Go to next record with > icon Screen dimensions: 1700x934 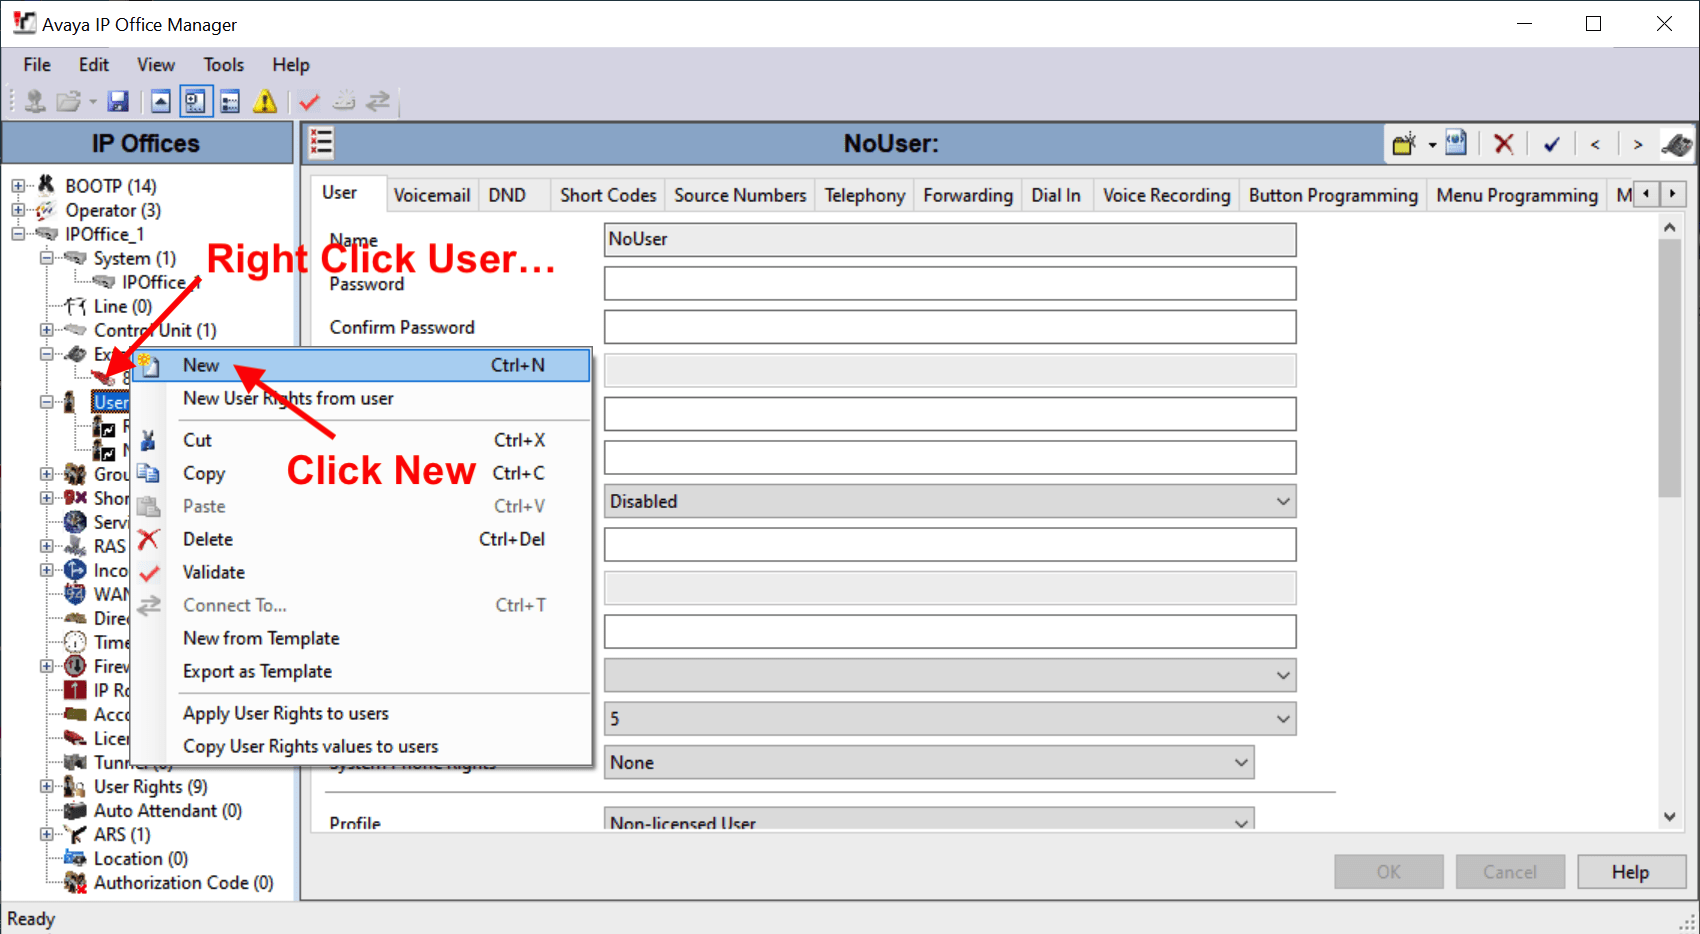click(1638, 144)
